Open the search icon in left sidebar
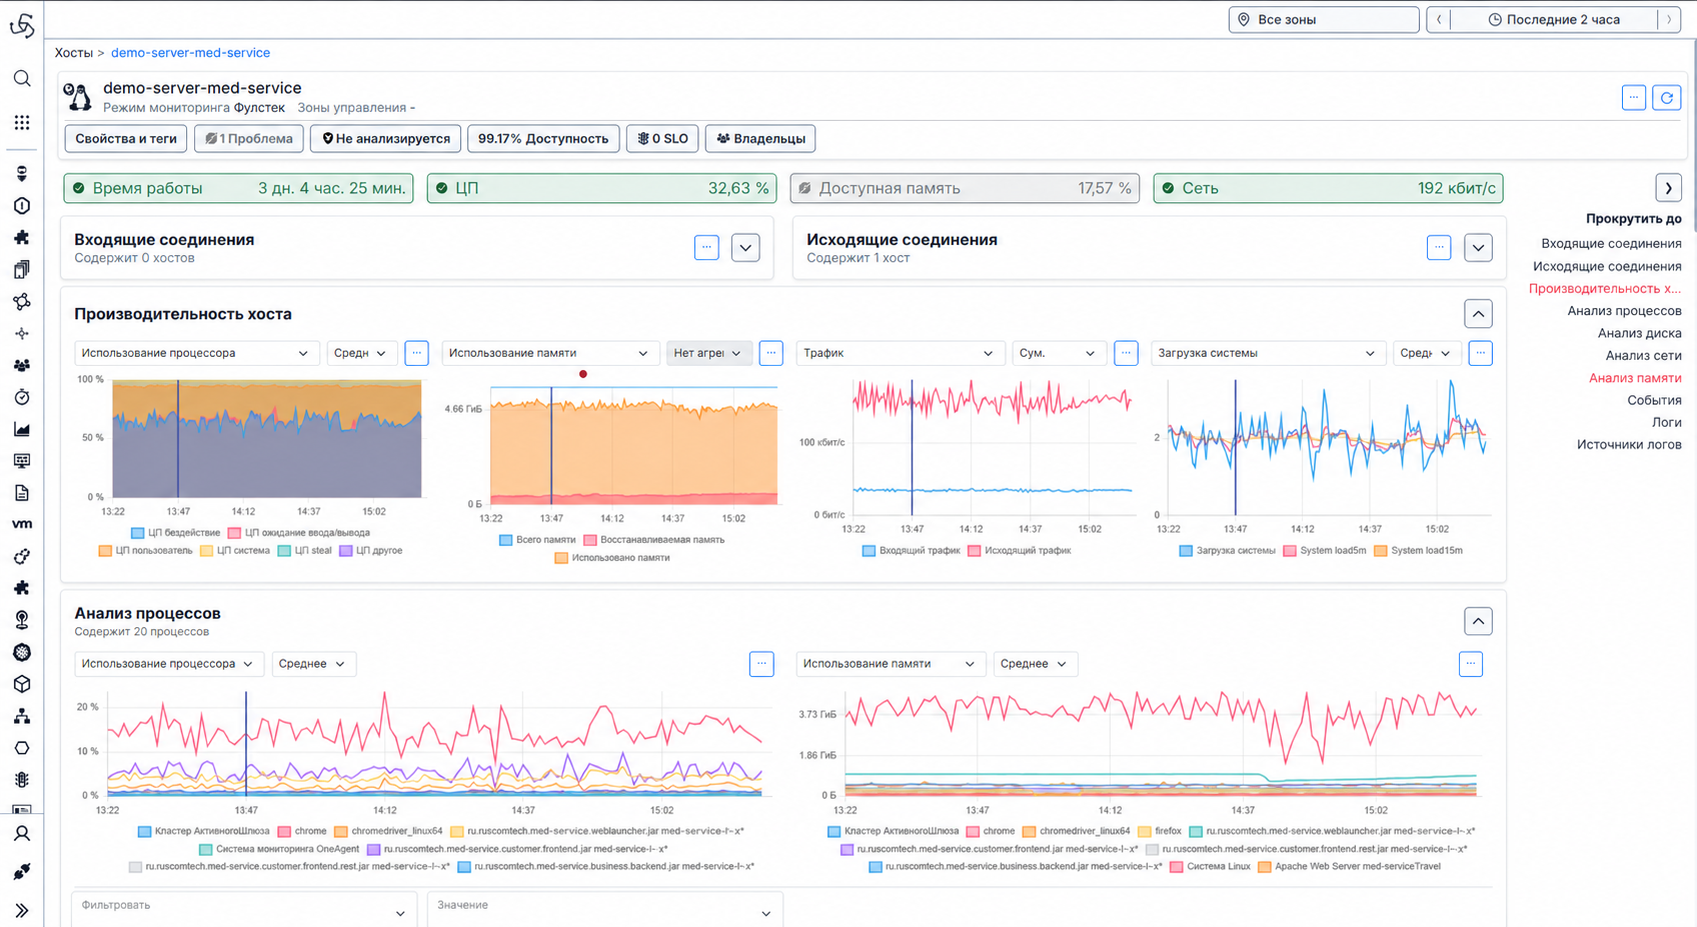The height and width of the screenshot is (927, 1697). coord(22,78)
